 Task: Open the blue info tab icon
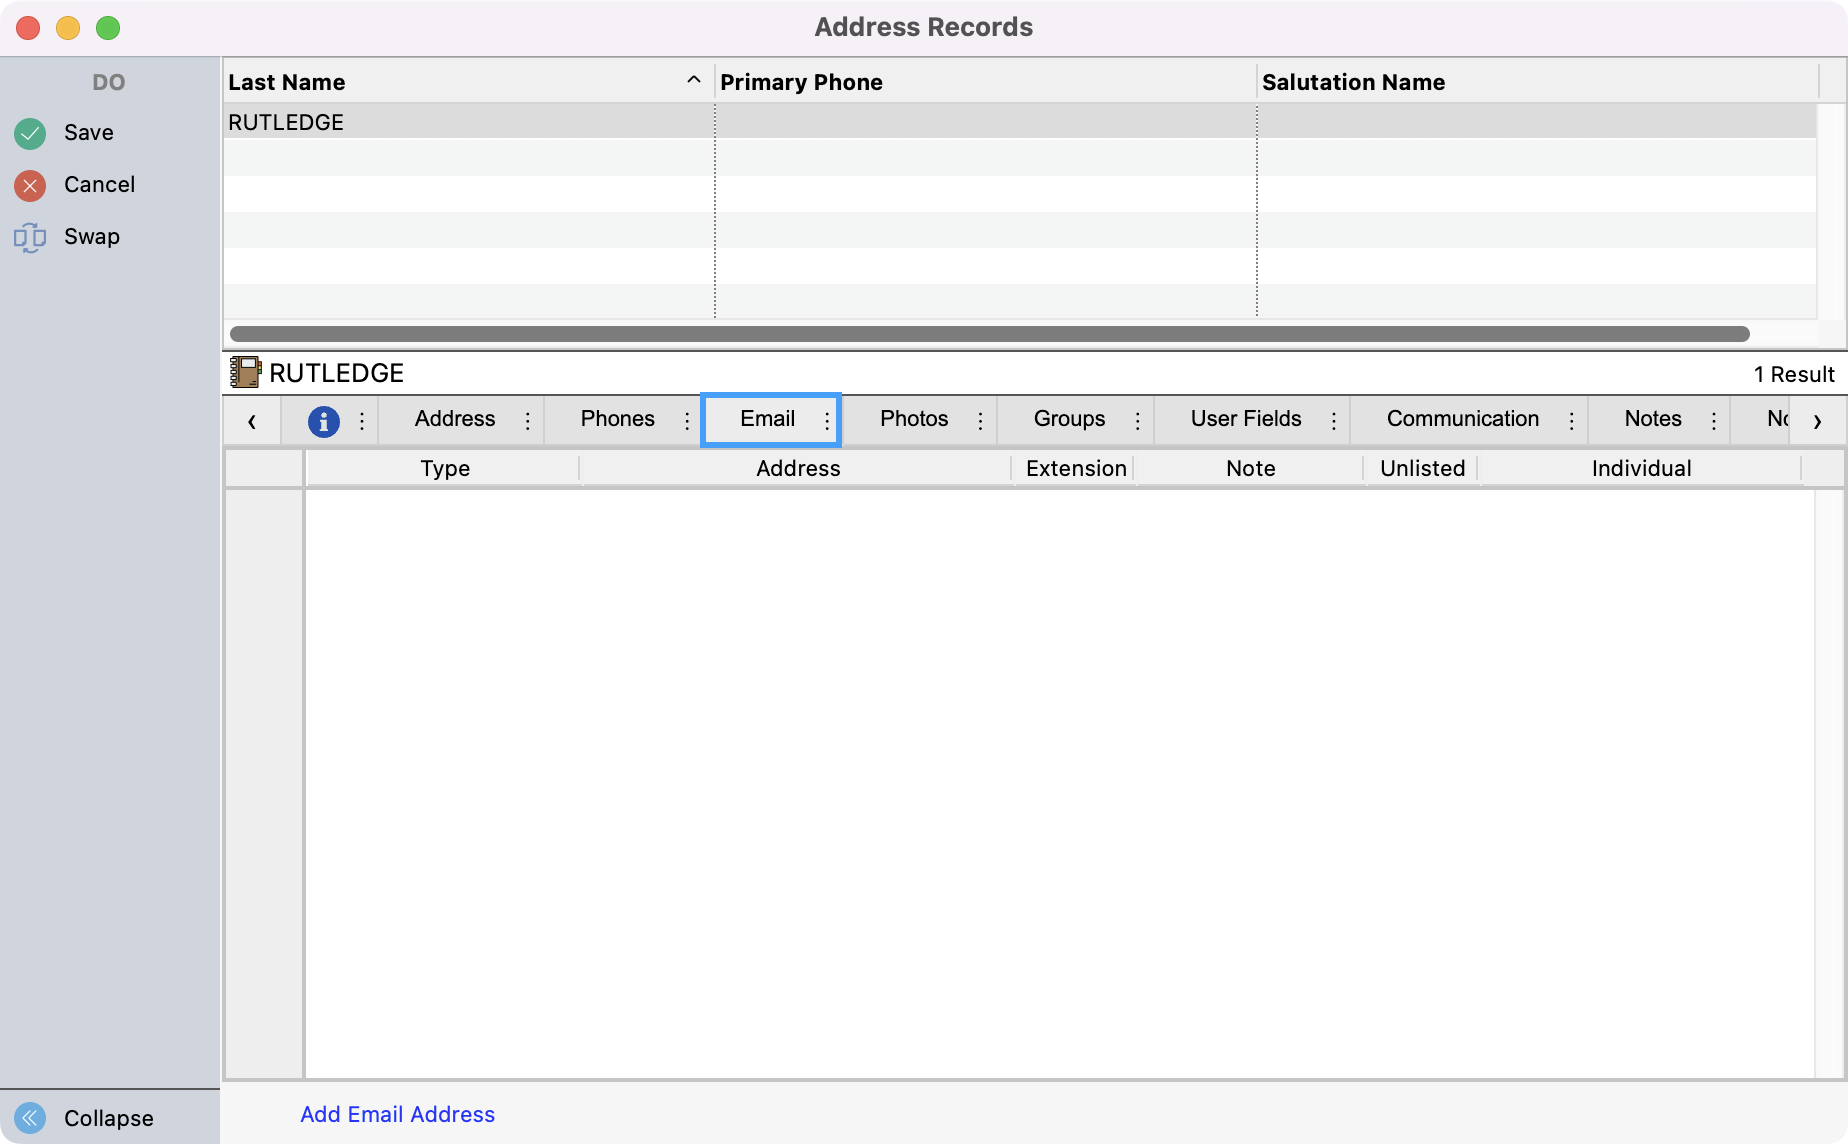point(323,421)
